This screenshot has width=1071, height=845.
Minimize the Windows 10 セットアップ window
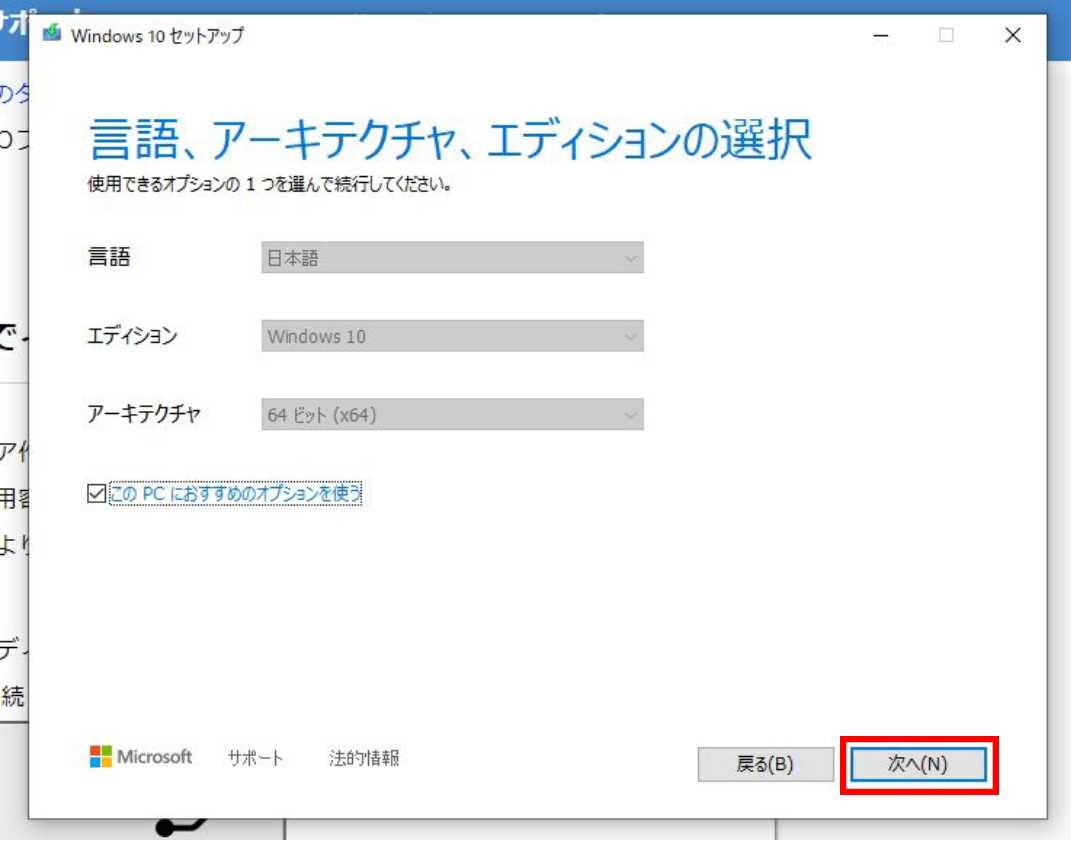(881, 35)
